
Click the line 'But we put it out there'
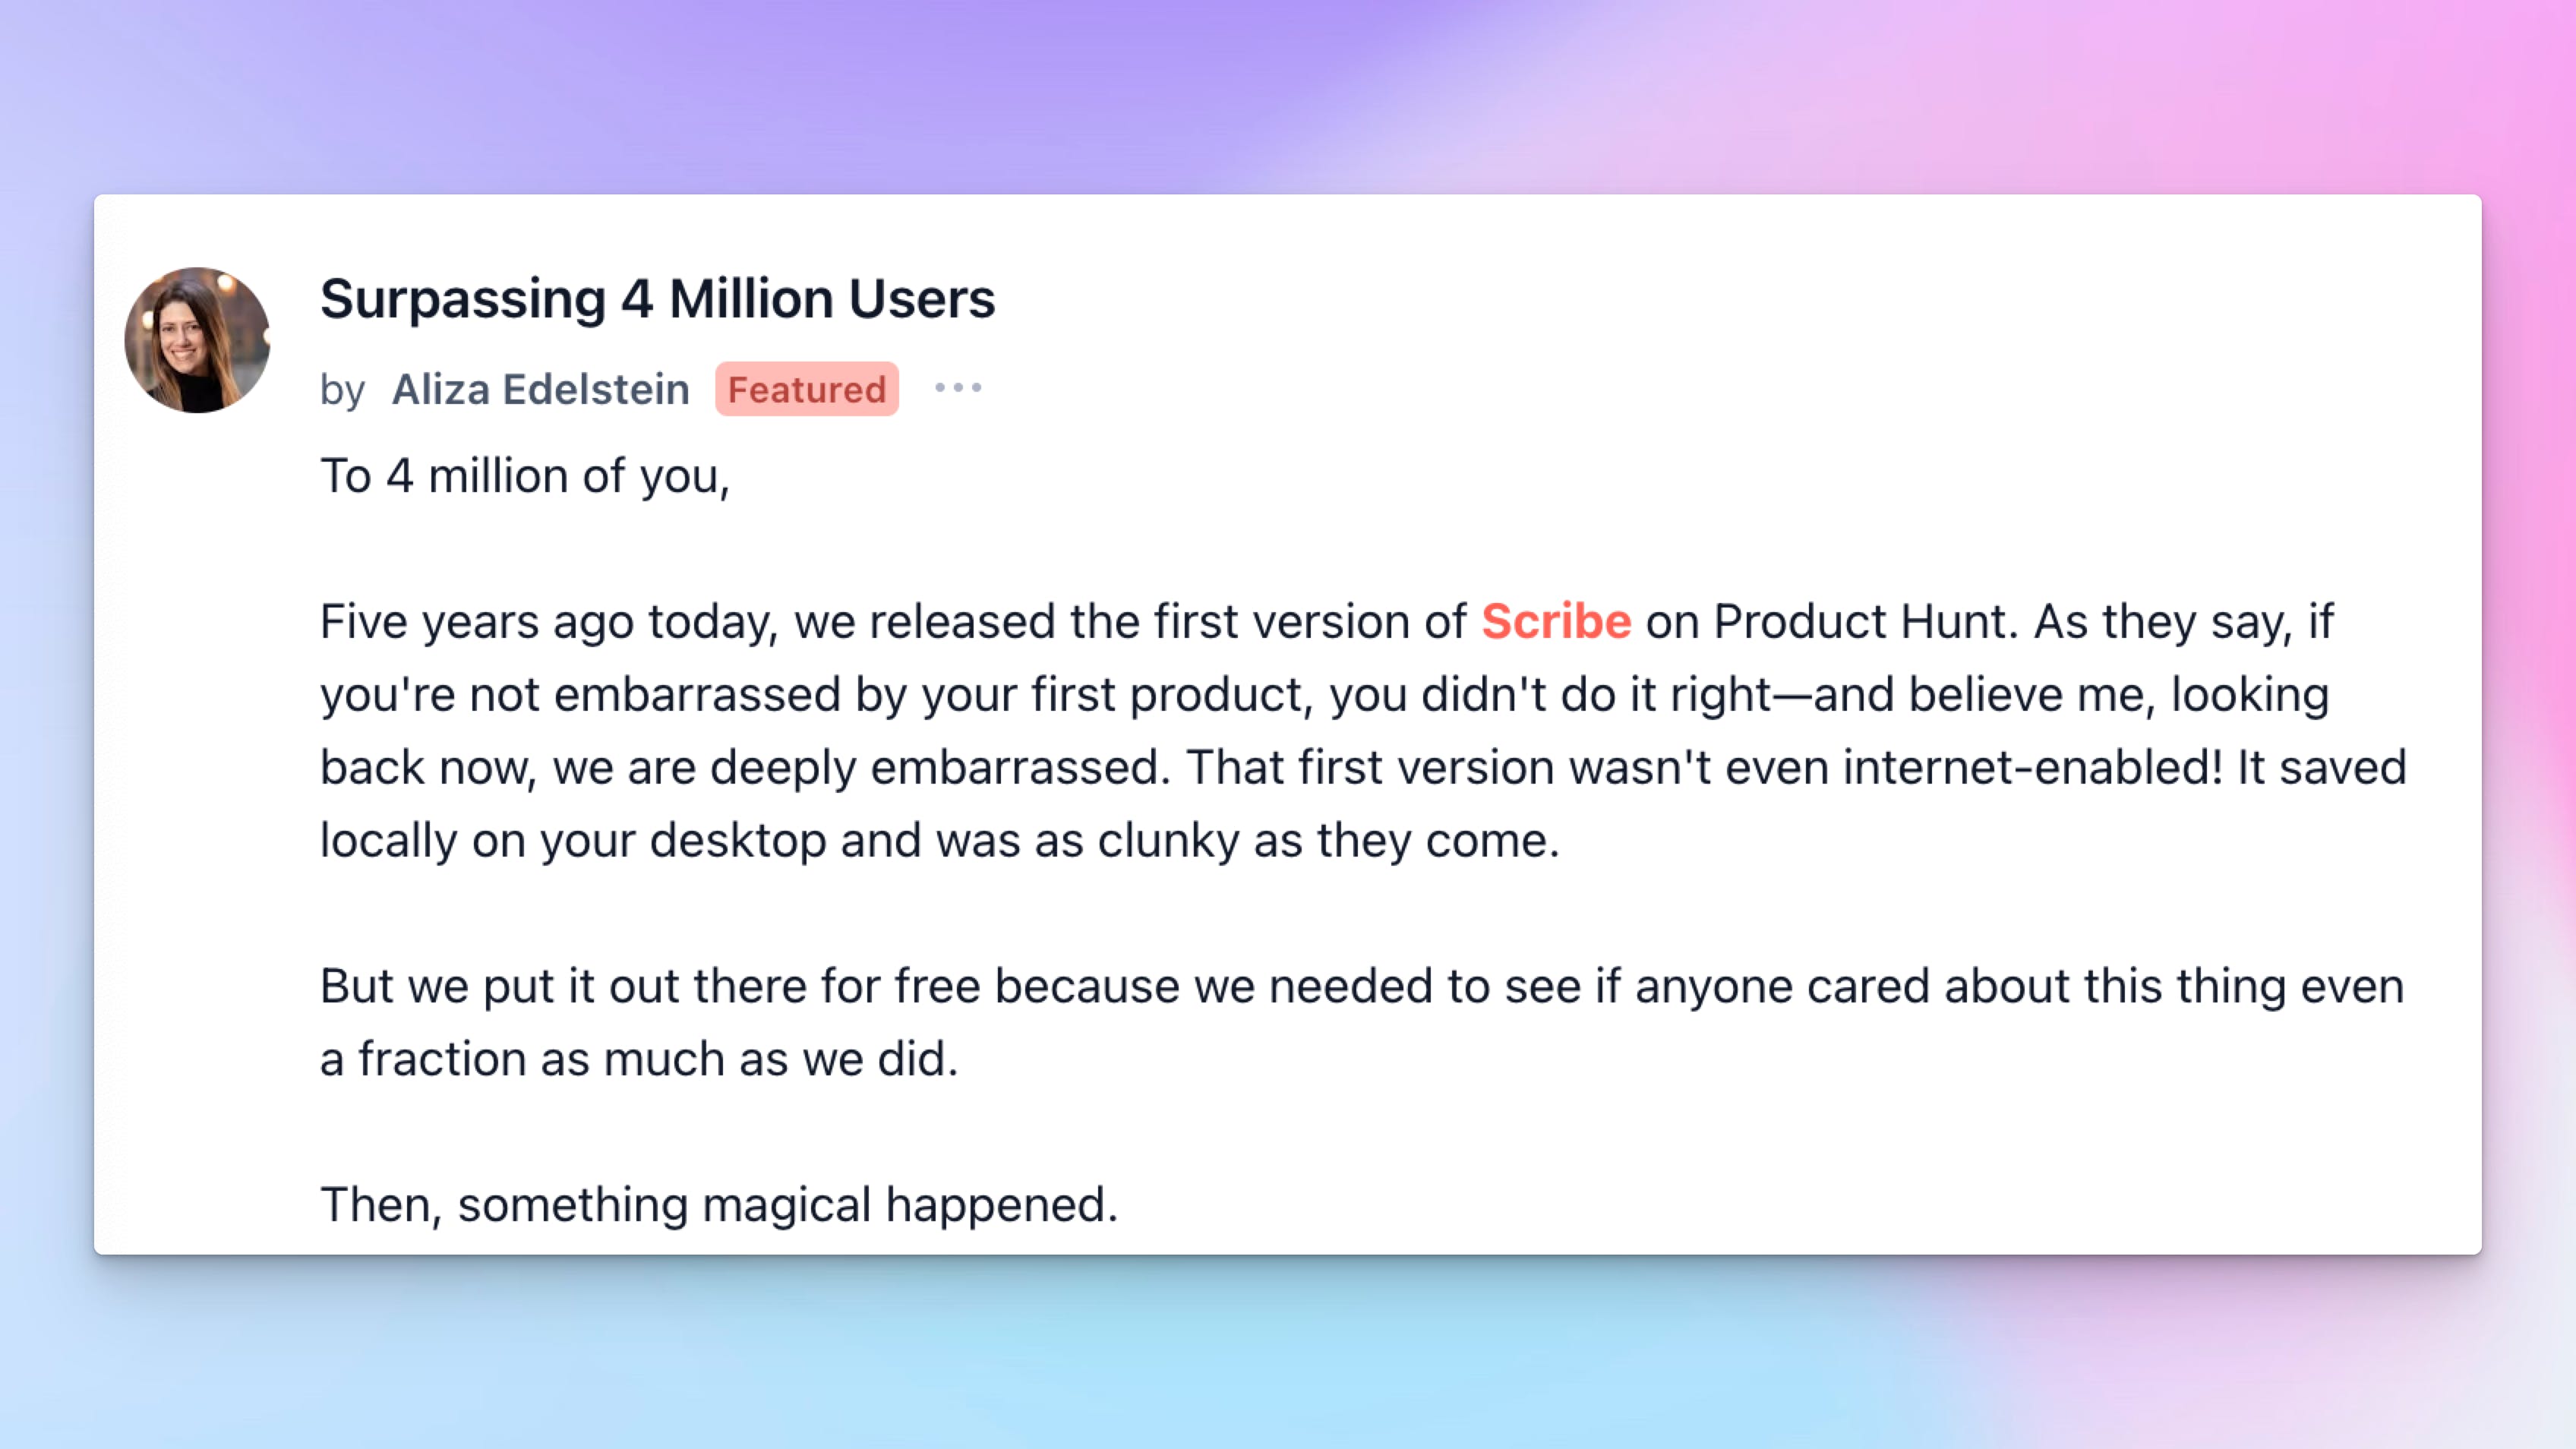pos(1362,986)
